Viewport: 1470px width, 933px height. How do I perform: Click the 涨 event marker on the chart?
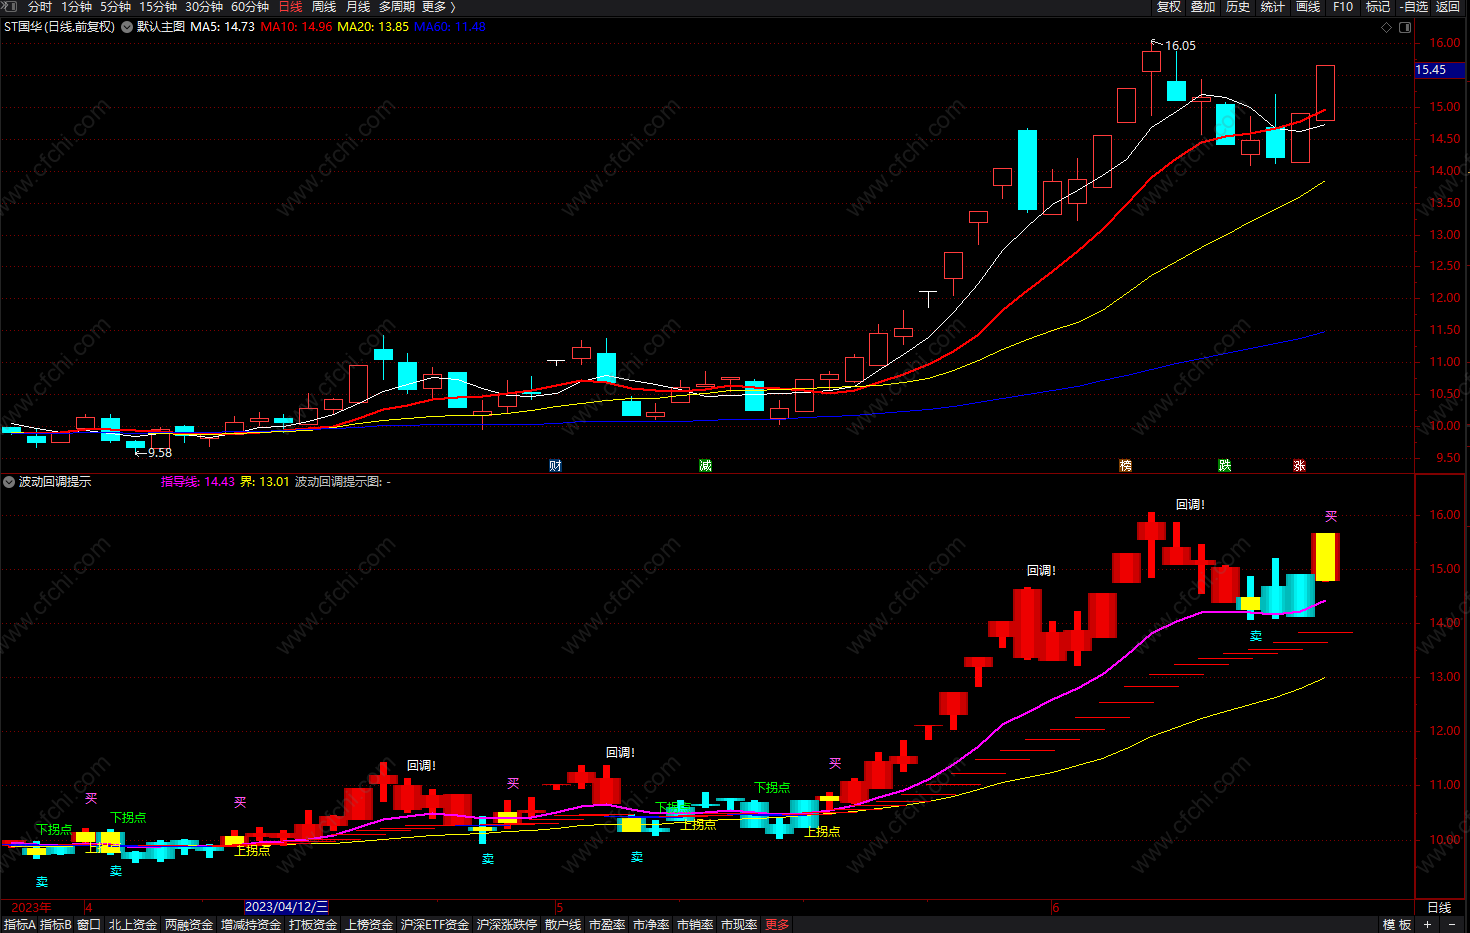tap(1299, 466)
